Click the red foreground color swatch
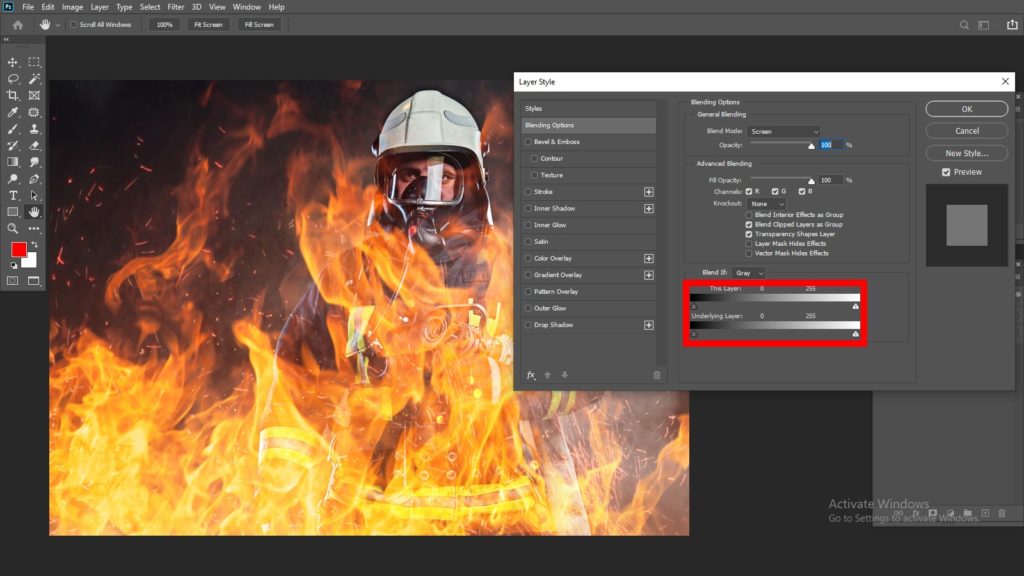Image resolution: width=1024 pixels, height=576 pixels. point(18,249)
